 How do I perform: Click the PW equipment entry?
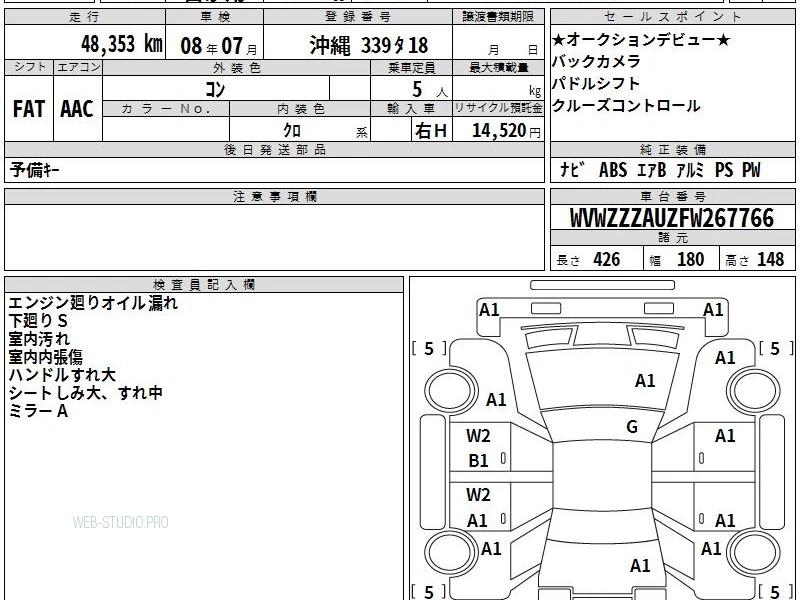pyautogui.click(x=751, y=170)
